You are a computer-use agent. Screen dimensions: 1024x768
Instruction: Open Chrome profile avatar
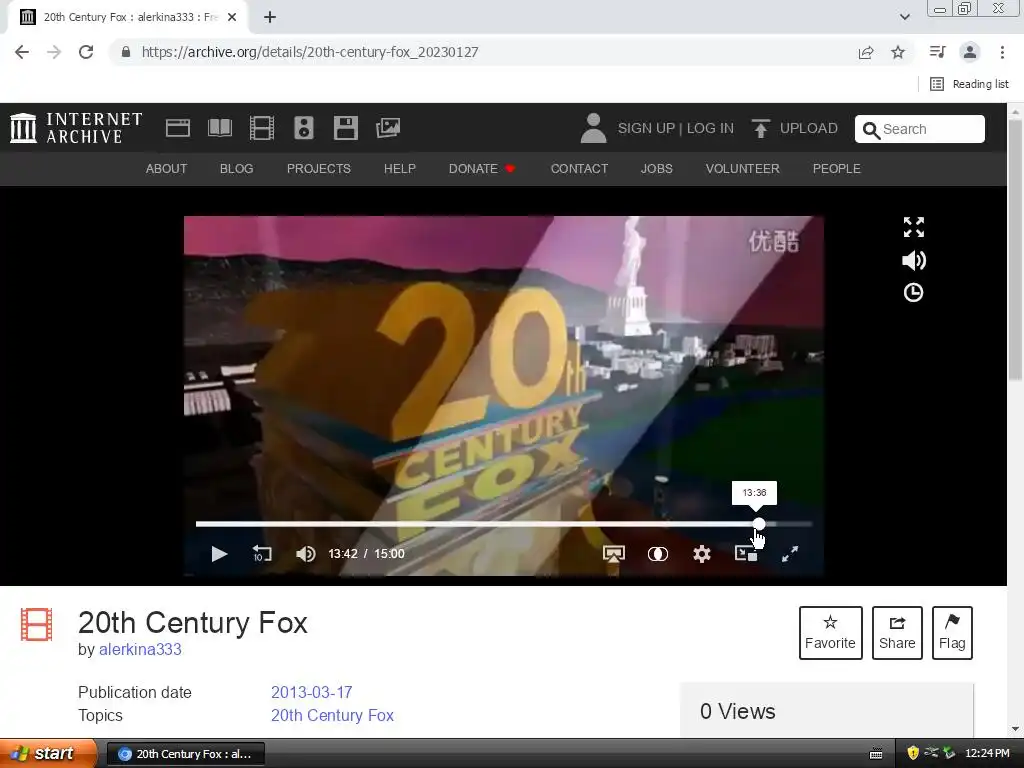point(970,52)
